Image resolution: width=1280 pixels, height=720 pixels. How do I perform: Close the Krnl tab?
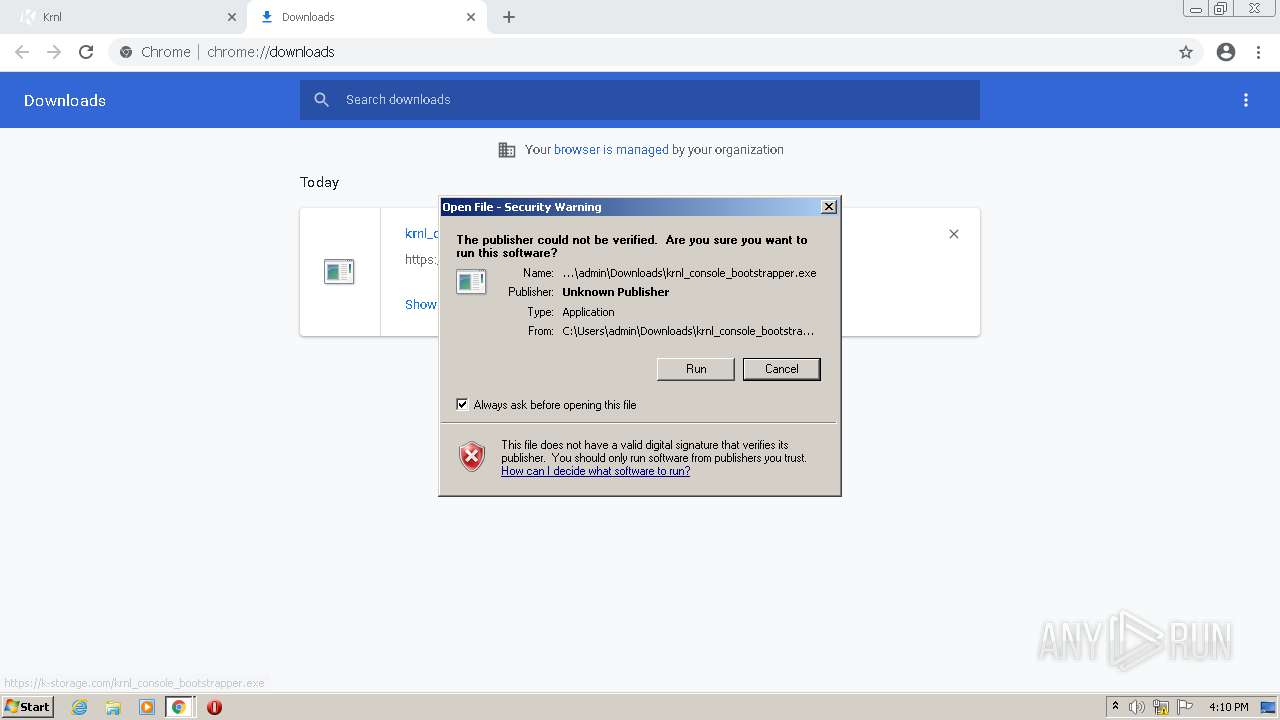(x=232, y=17)
